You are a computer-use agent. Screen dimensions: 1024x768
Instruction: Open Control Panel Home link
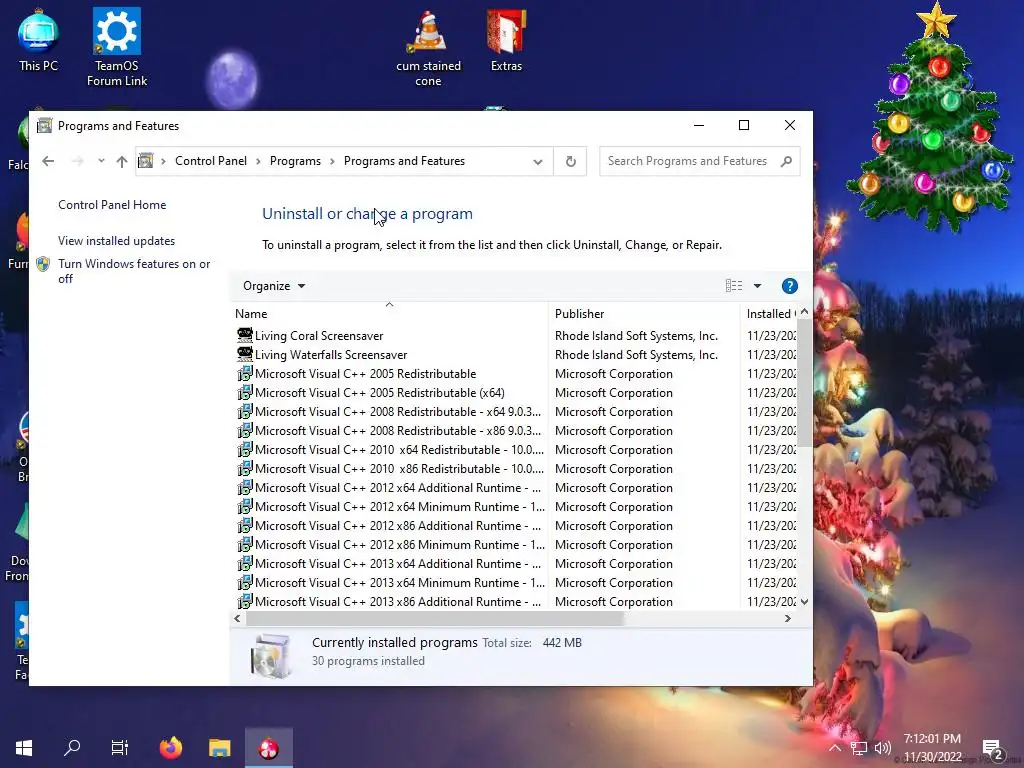[x=112, y=205]
